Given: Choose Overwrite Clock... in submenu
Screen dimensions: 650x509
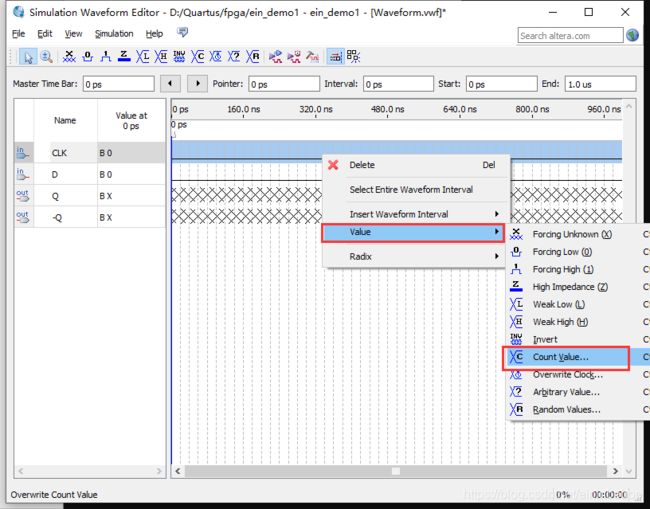Looking at the screenshot, I should tap(577, 375).
